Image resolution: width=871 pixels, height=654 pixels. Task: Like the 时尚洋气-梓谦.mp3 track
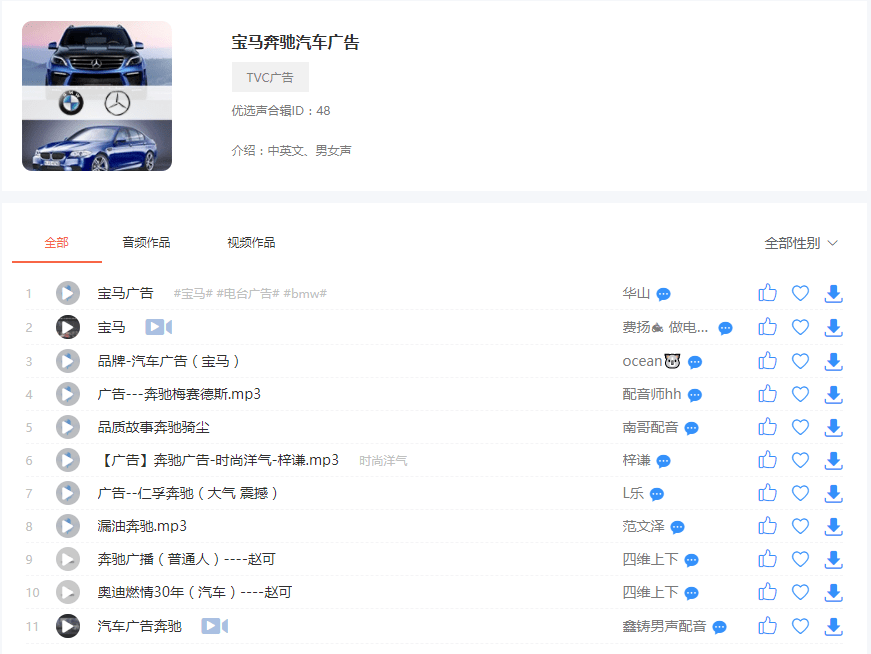tap(767, 460)
